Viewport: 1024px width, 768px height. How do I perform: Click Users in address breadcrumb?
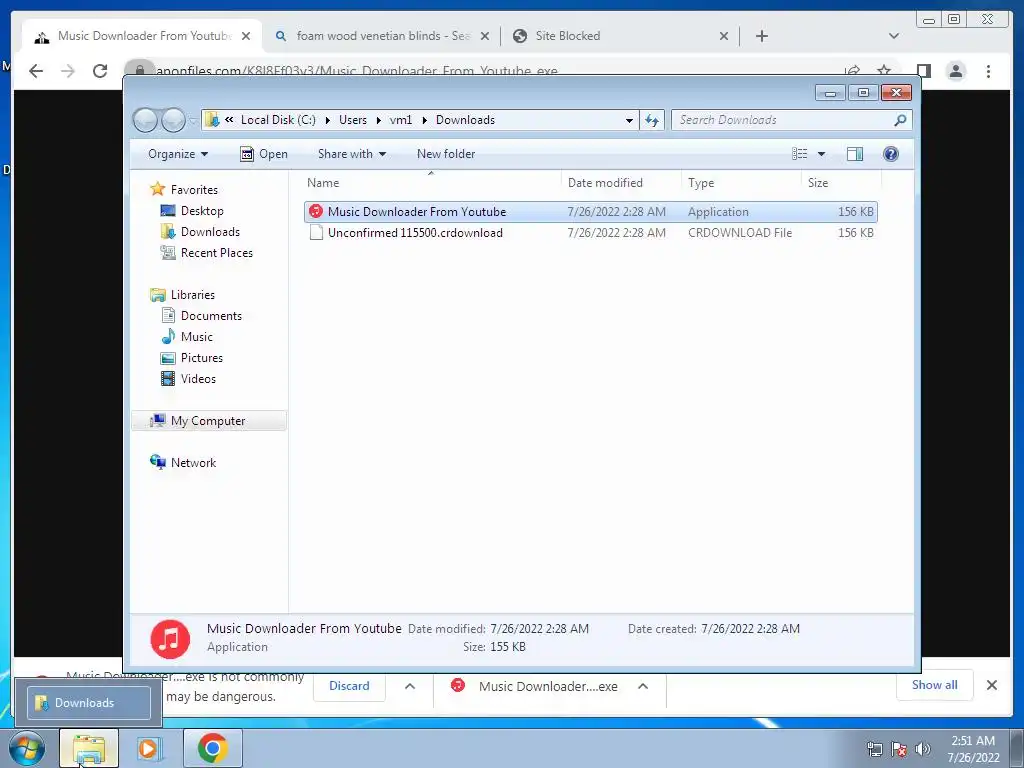353,120
